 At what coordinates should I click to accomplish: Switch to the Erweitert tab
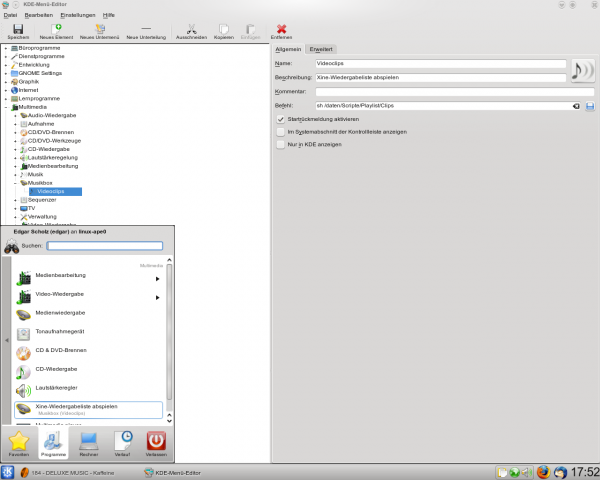tap(322, 49)
